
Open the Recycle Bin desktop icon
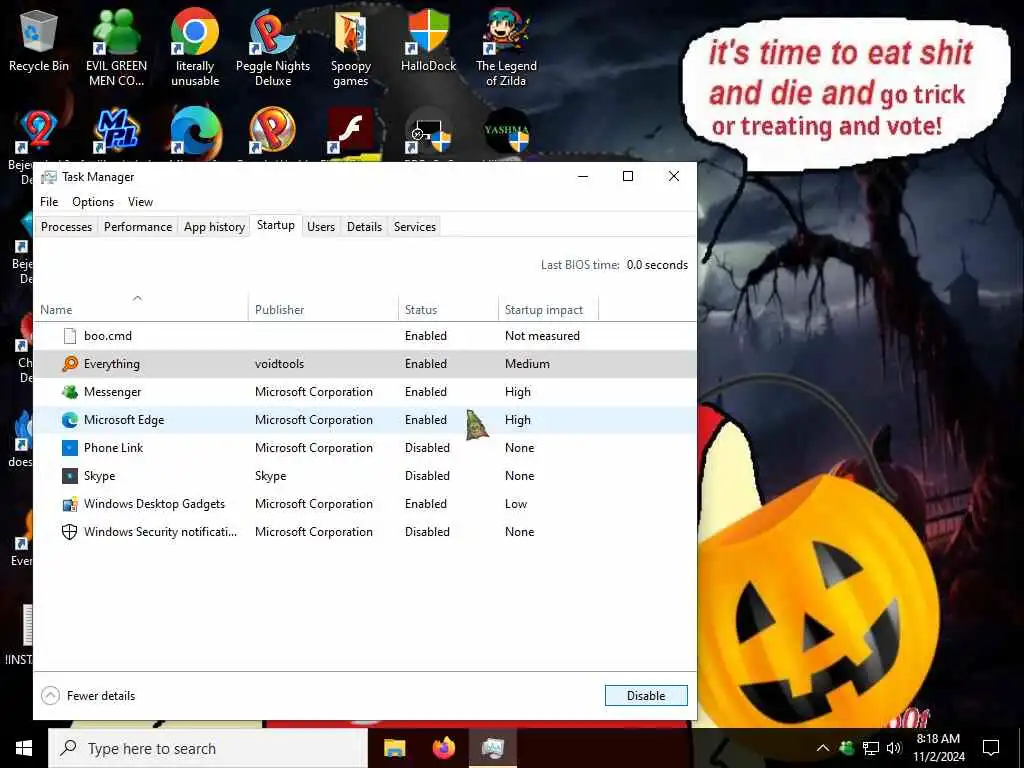point(39,40)
